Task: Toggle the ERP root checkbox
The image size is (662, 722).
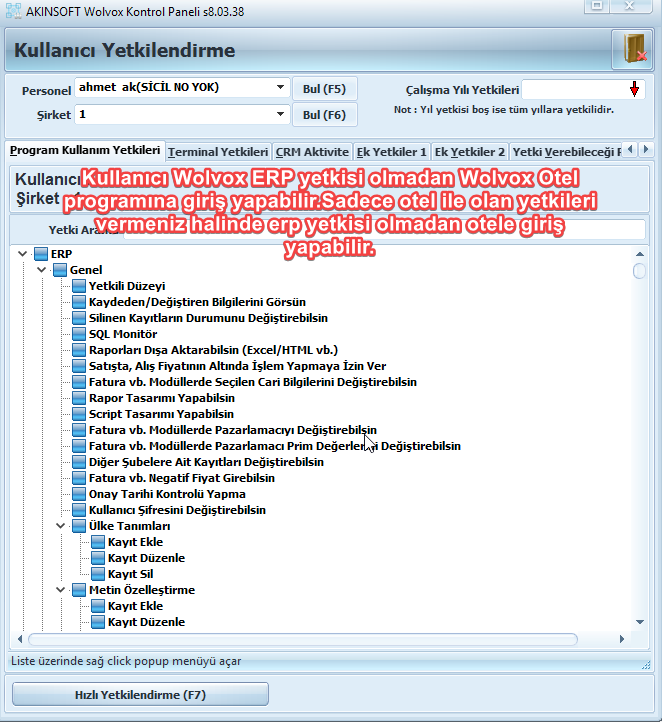Action: tap(41, 254)
